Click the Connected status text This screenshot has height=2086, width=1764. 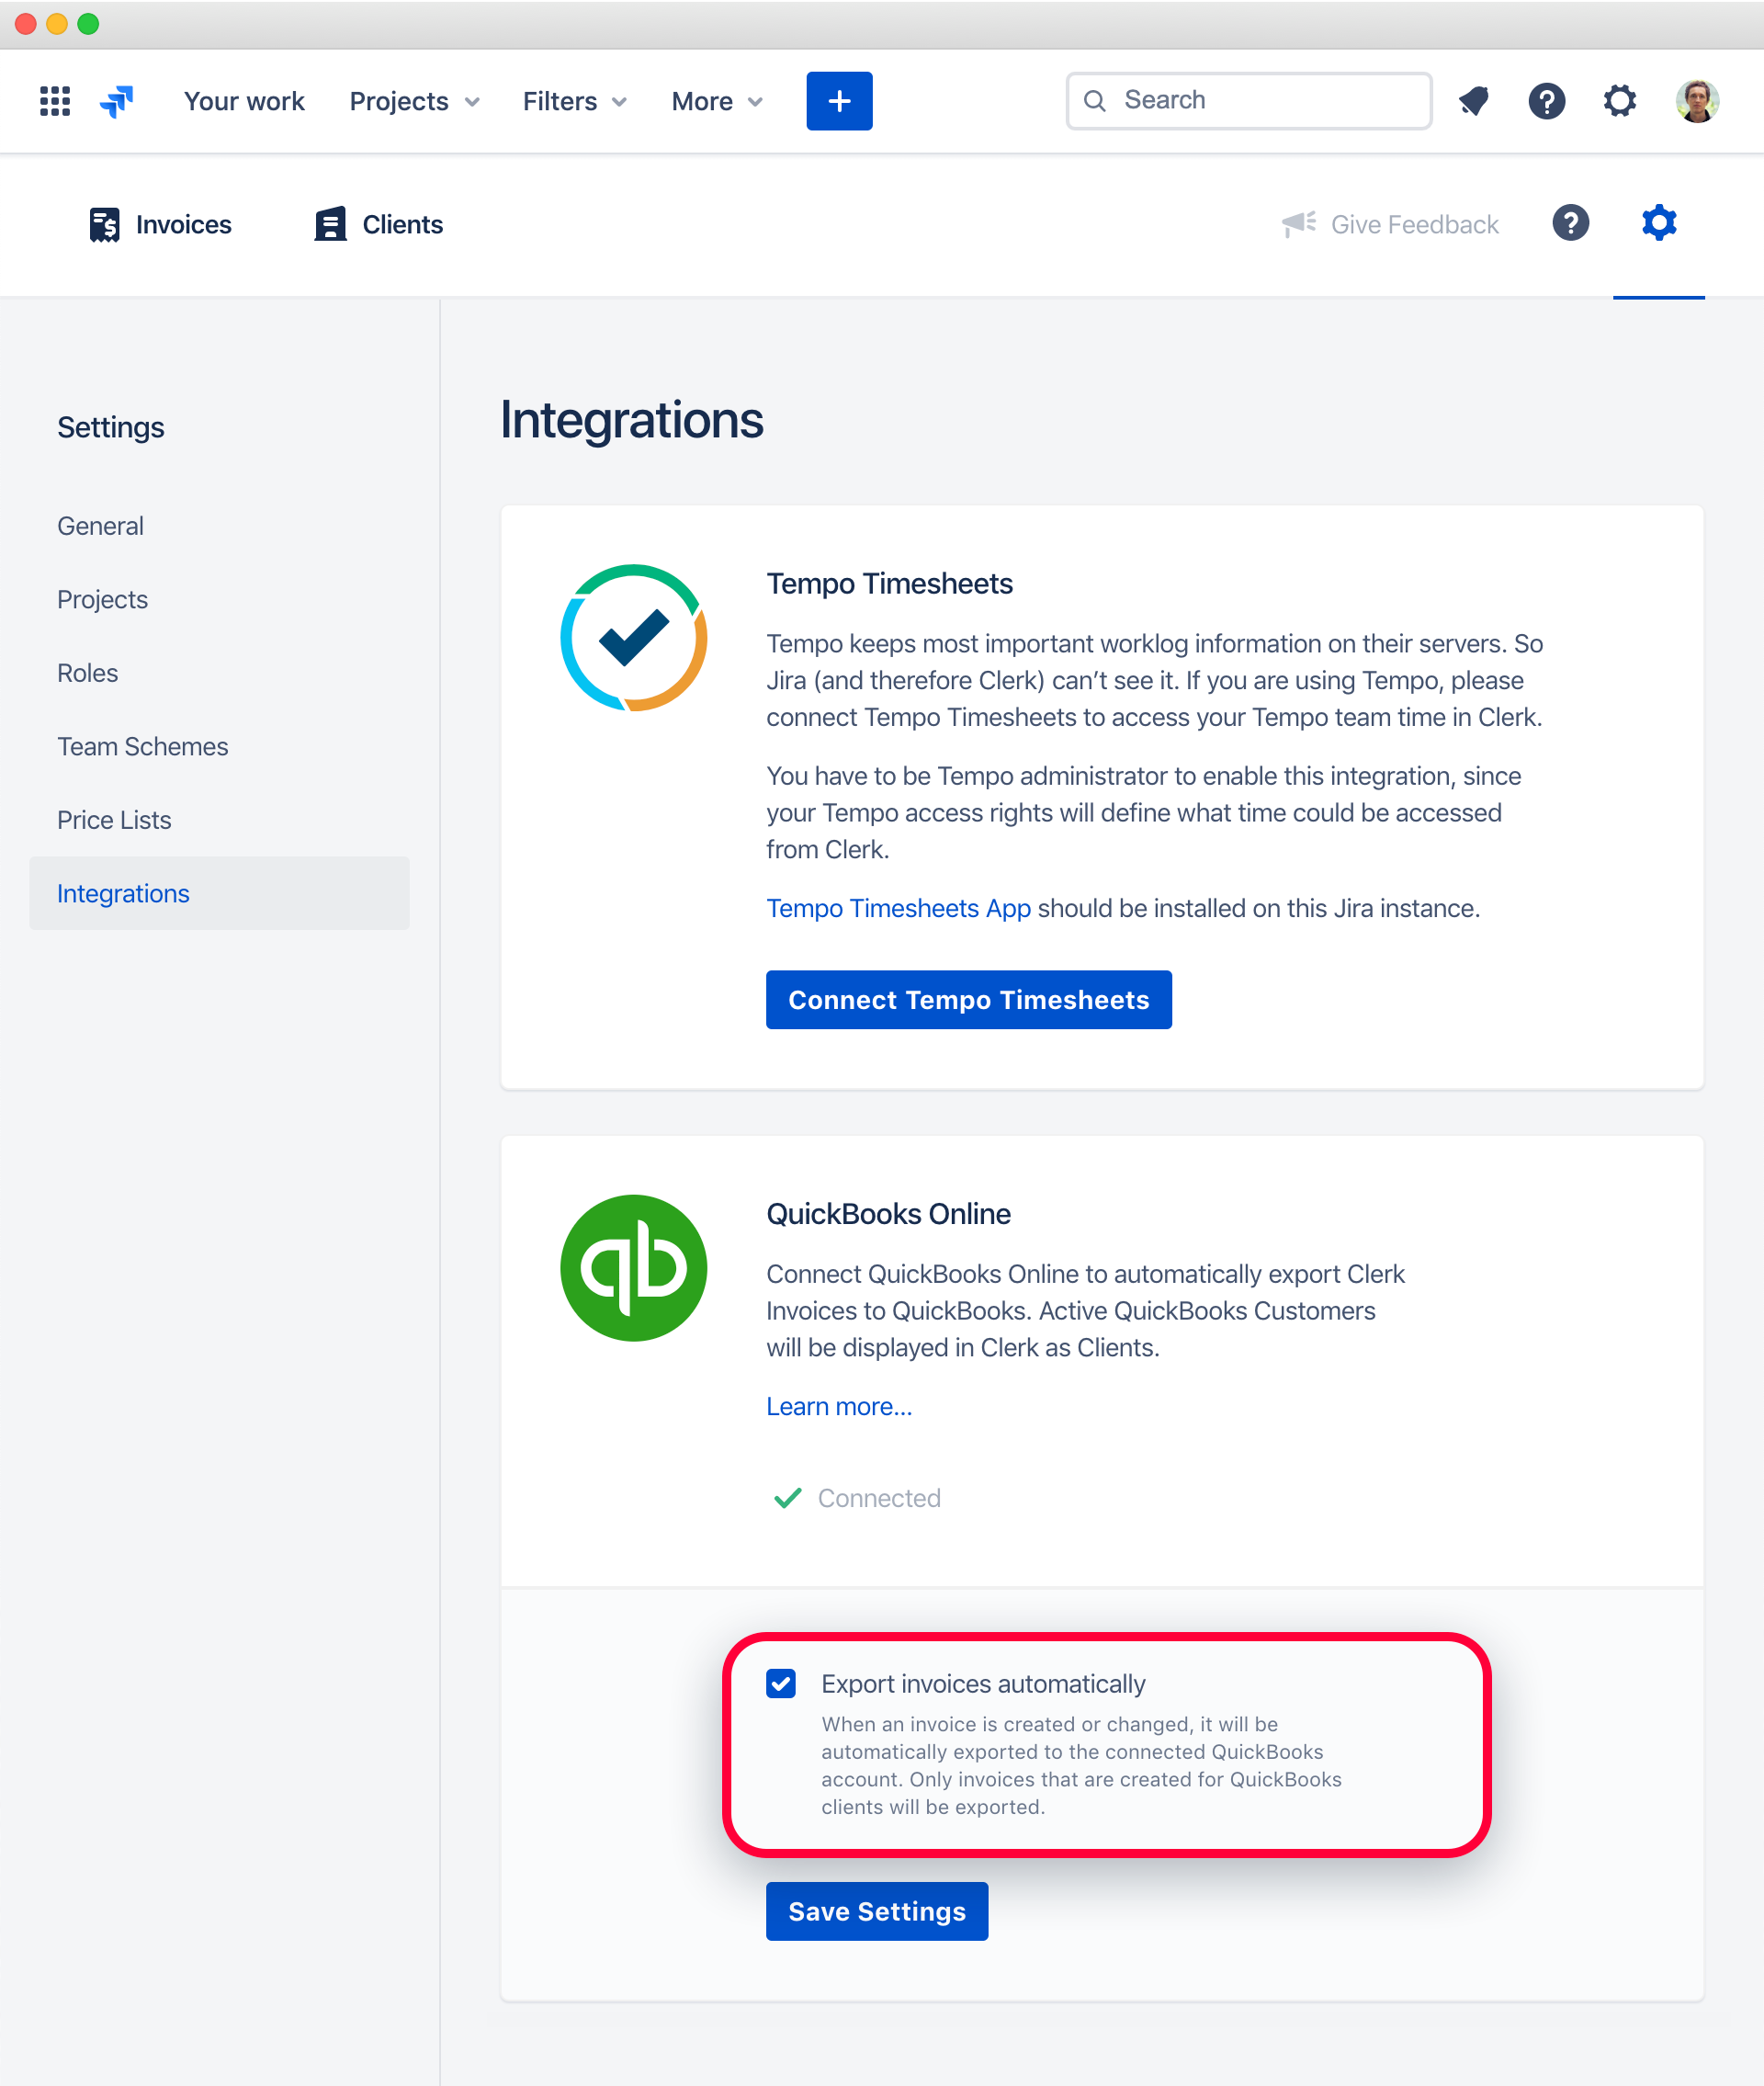[x=879, y=1498]
